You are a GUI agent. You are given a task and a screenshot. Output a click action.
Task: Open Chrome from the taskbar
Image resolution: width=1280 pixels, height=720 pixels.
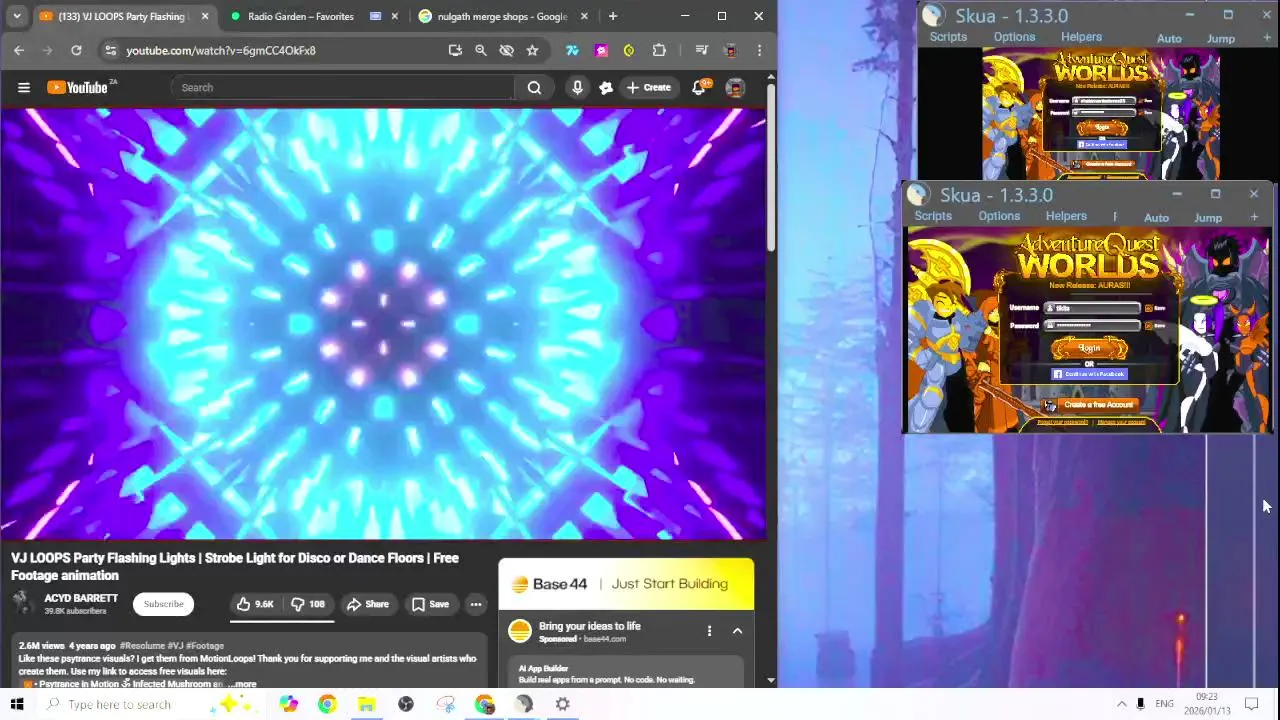click(x=327, y=704)
